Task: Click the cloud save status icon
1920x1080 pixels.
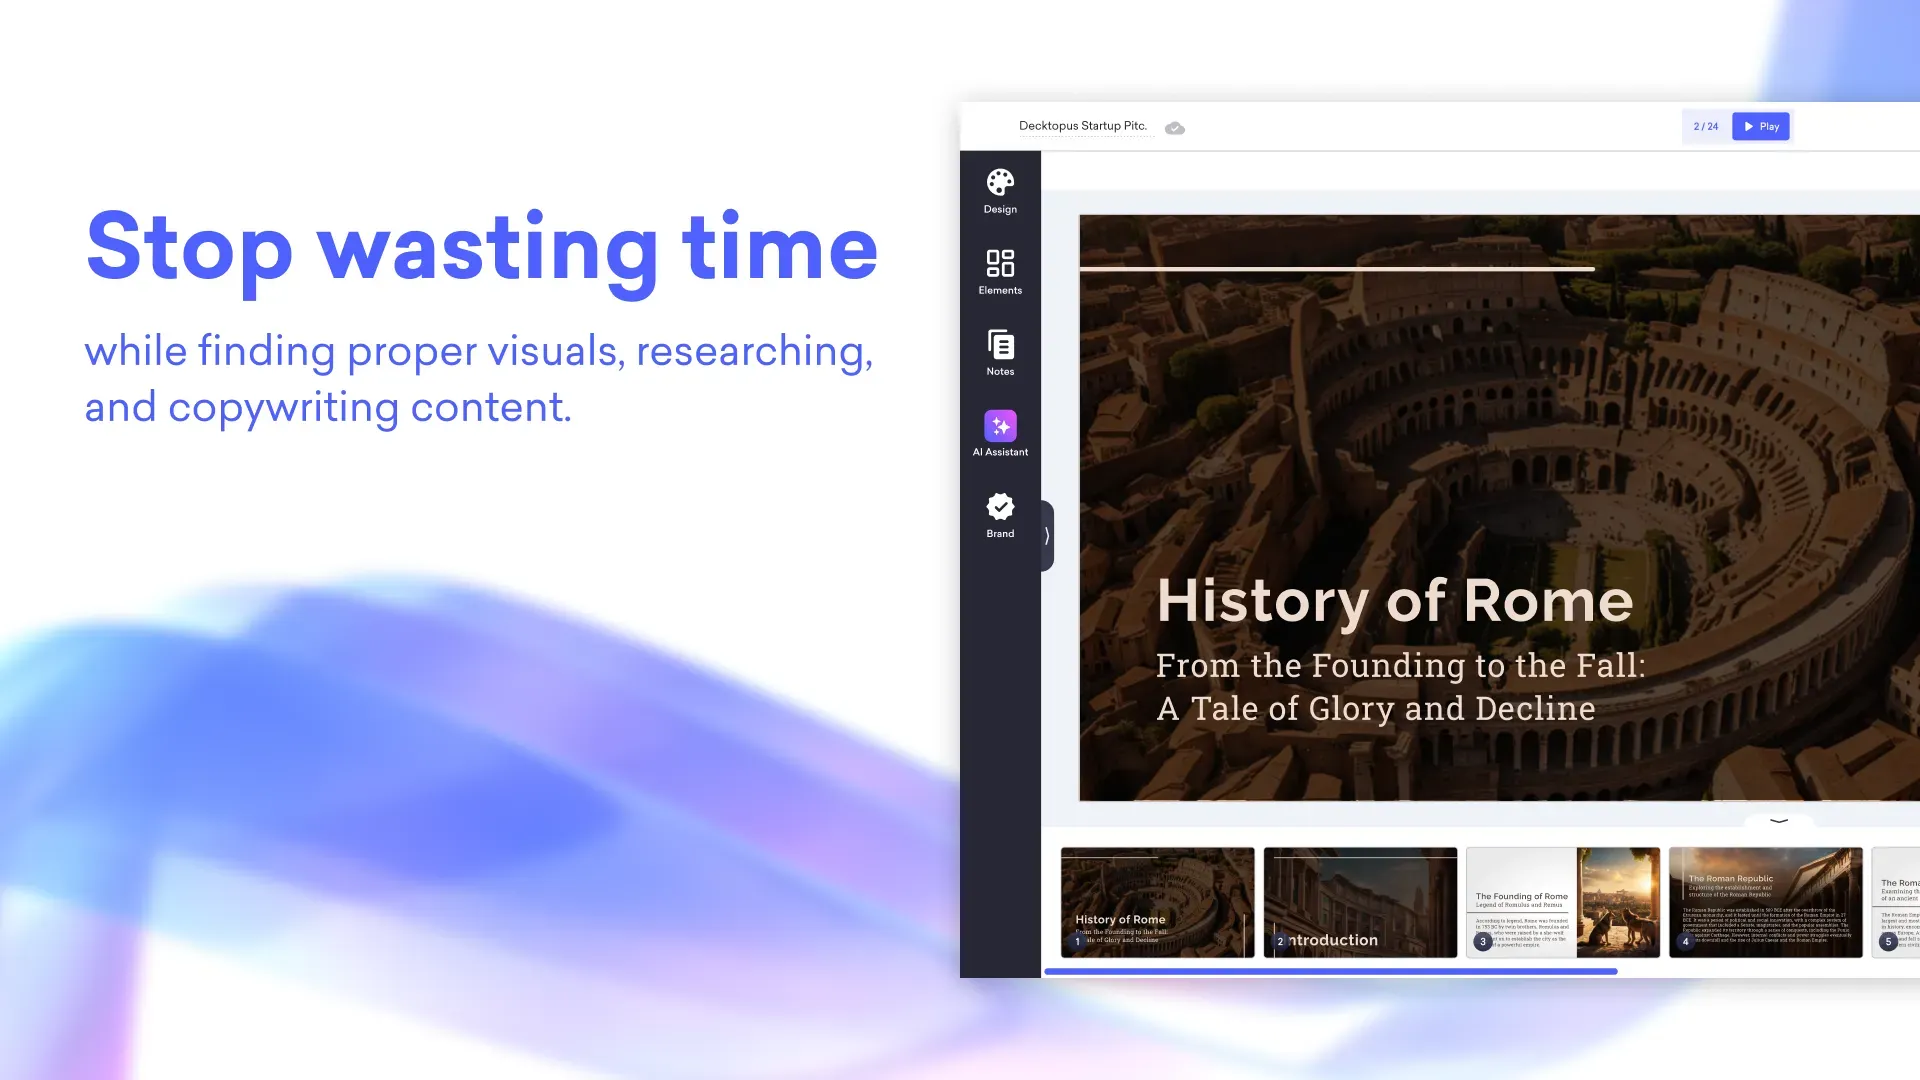Action: coord(1175,128)
